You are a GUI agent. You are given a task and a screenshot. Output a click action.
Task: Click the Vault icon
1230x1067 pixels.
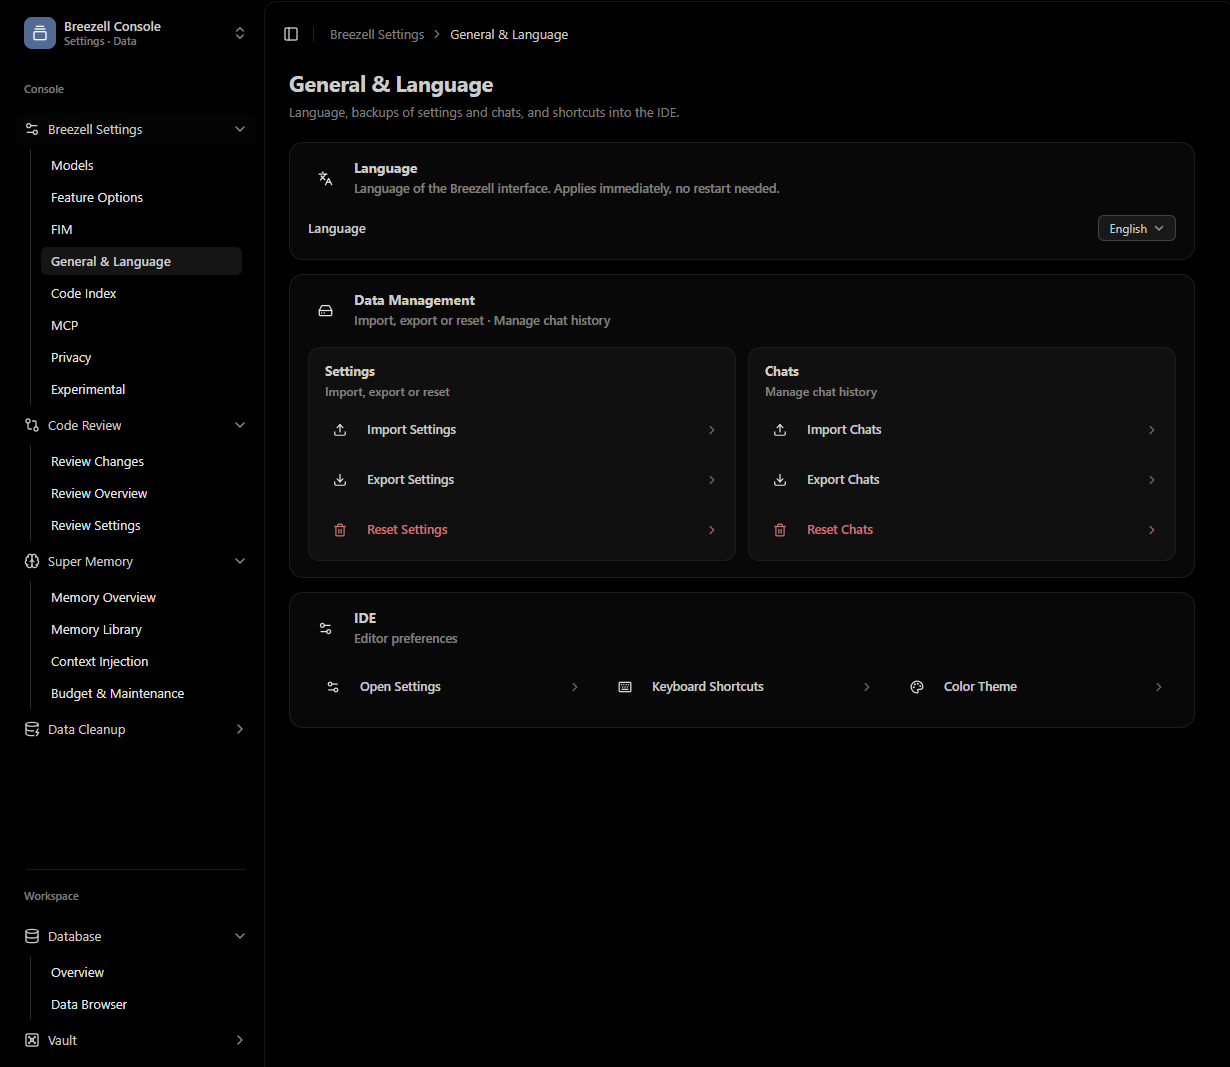(32, 1040)
